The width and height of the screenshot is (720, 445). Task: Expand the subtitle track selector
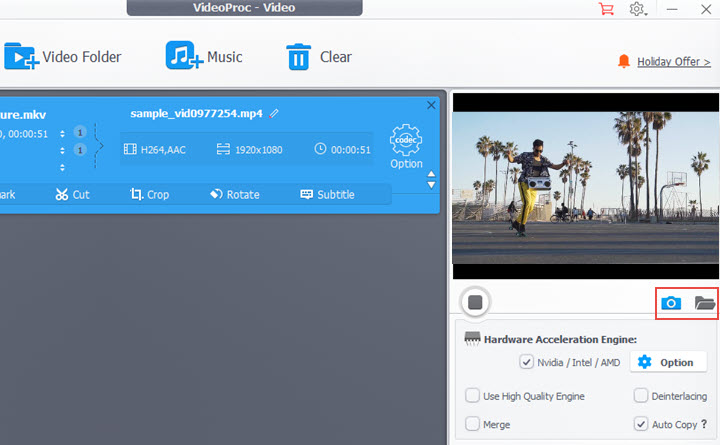[62, 168]
